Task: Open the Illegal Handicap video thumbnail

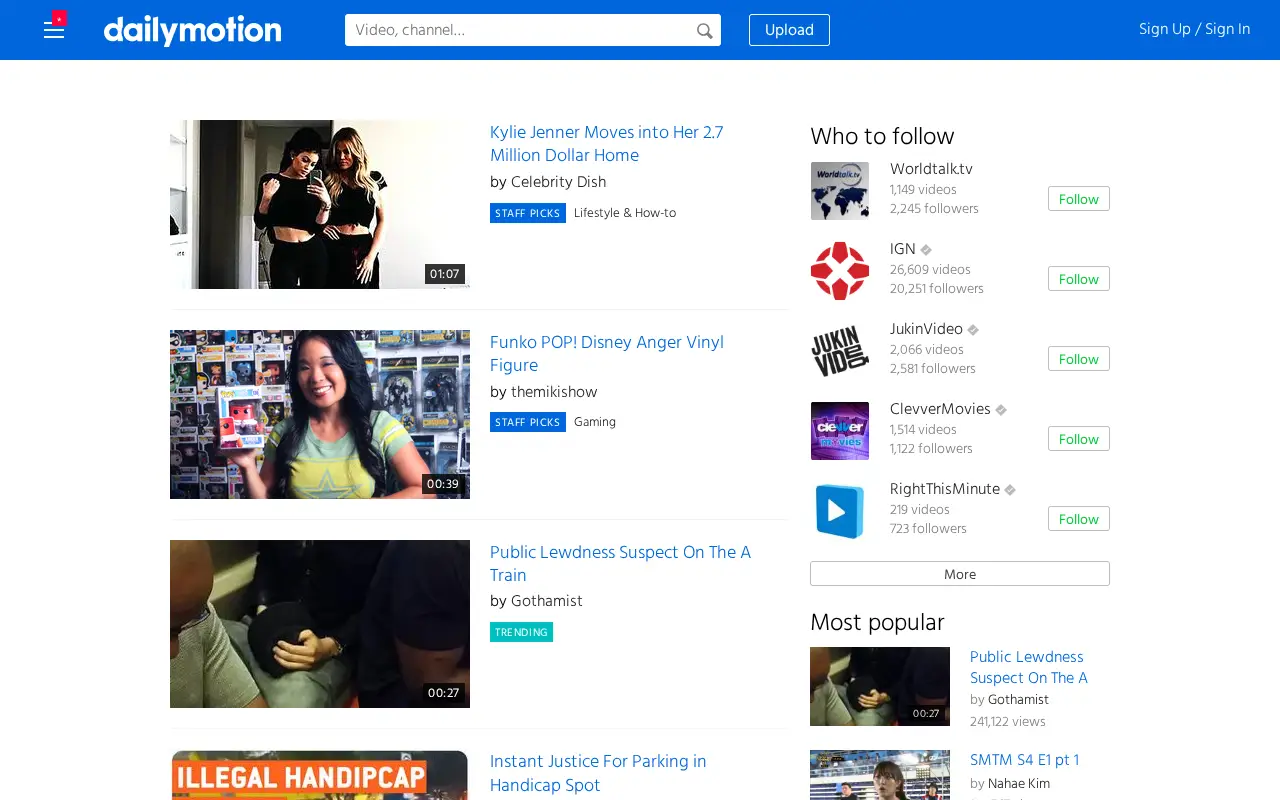Action: (320, 775)
